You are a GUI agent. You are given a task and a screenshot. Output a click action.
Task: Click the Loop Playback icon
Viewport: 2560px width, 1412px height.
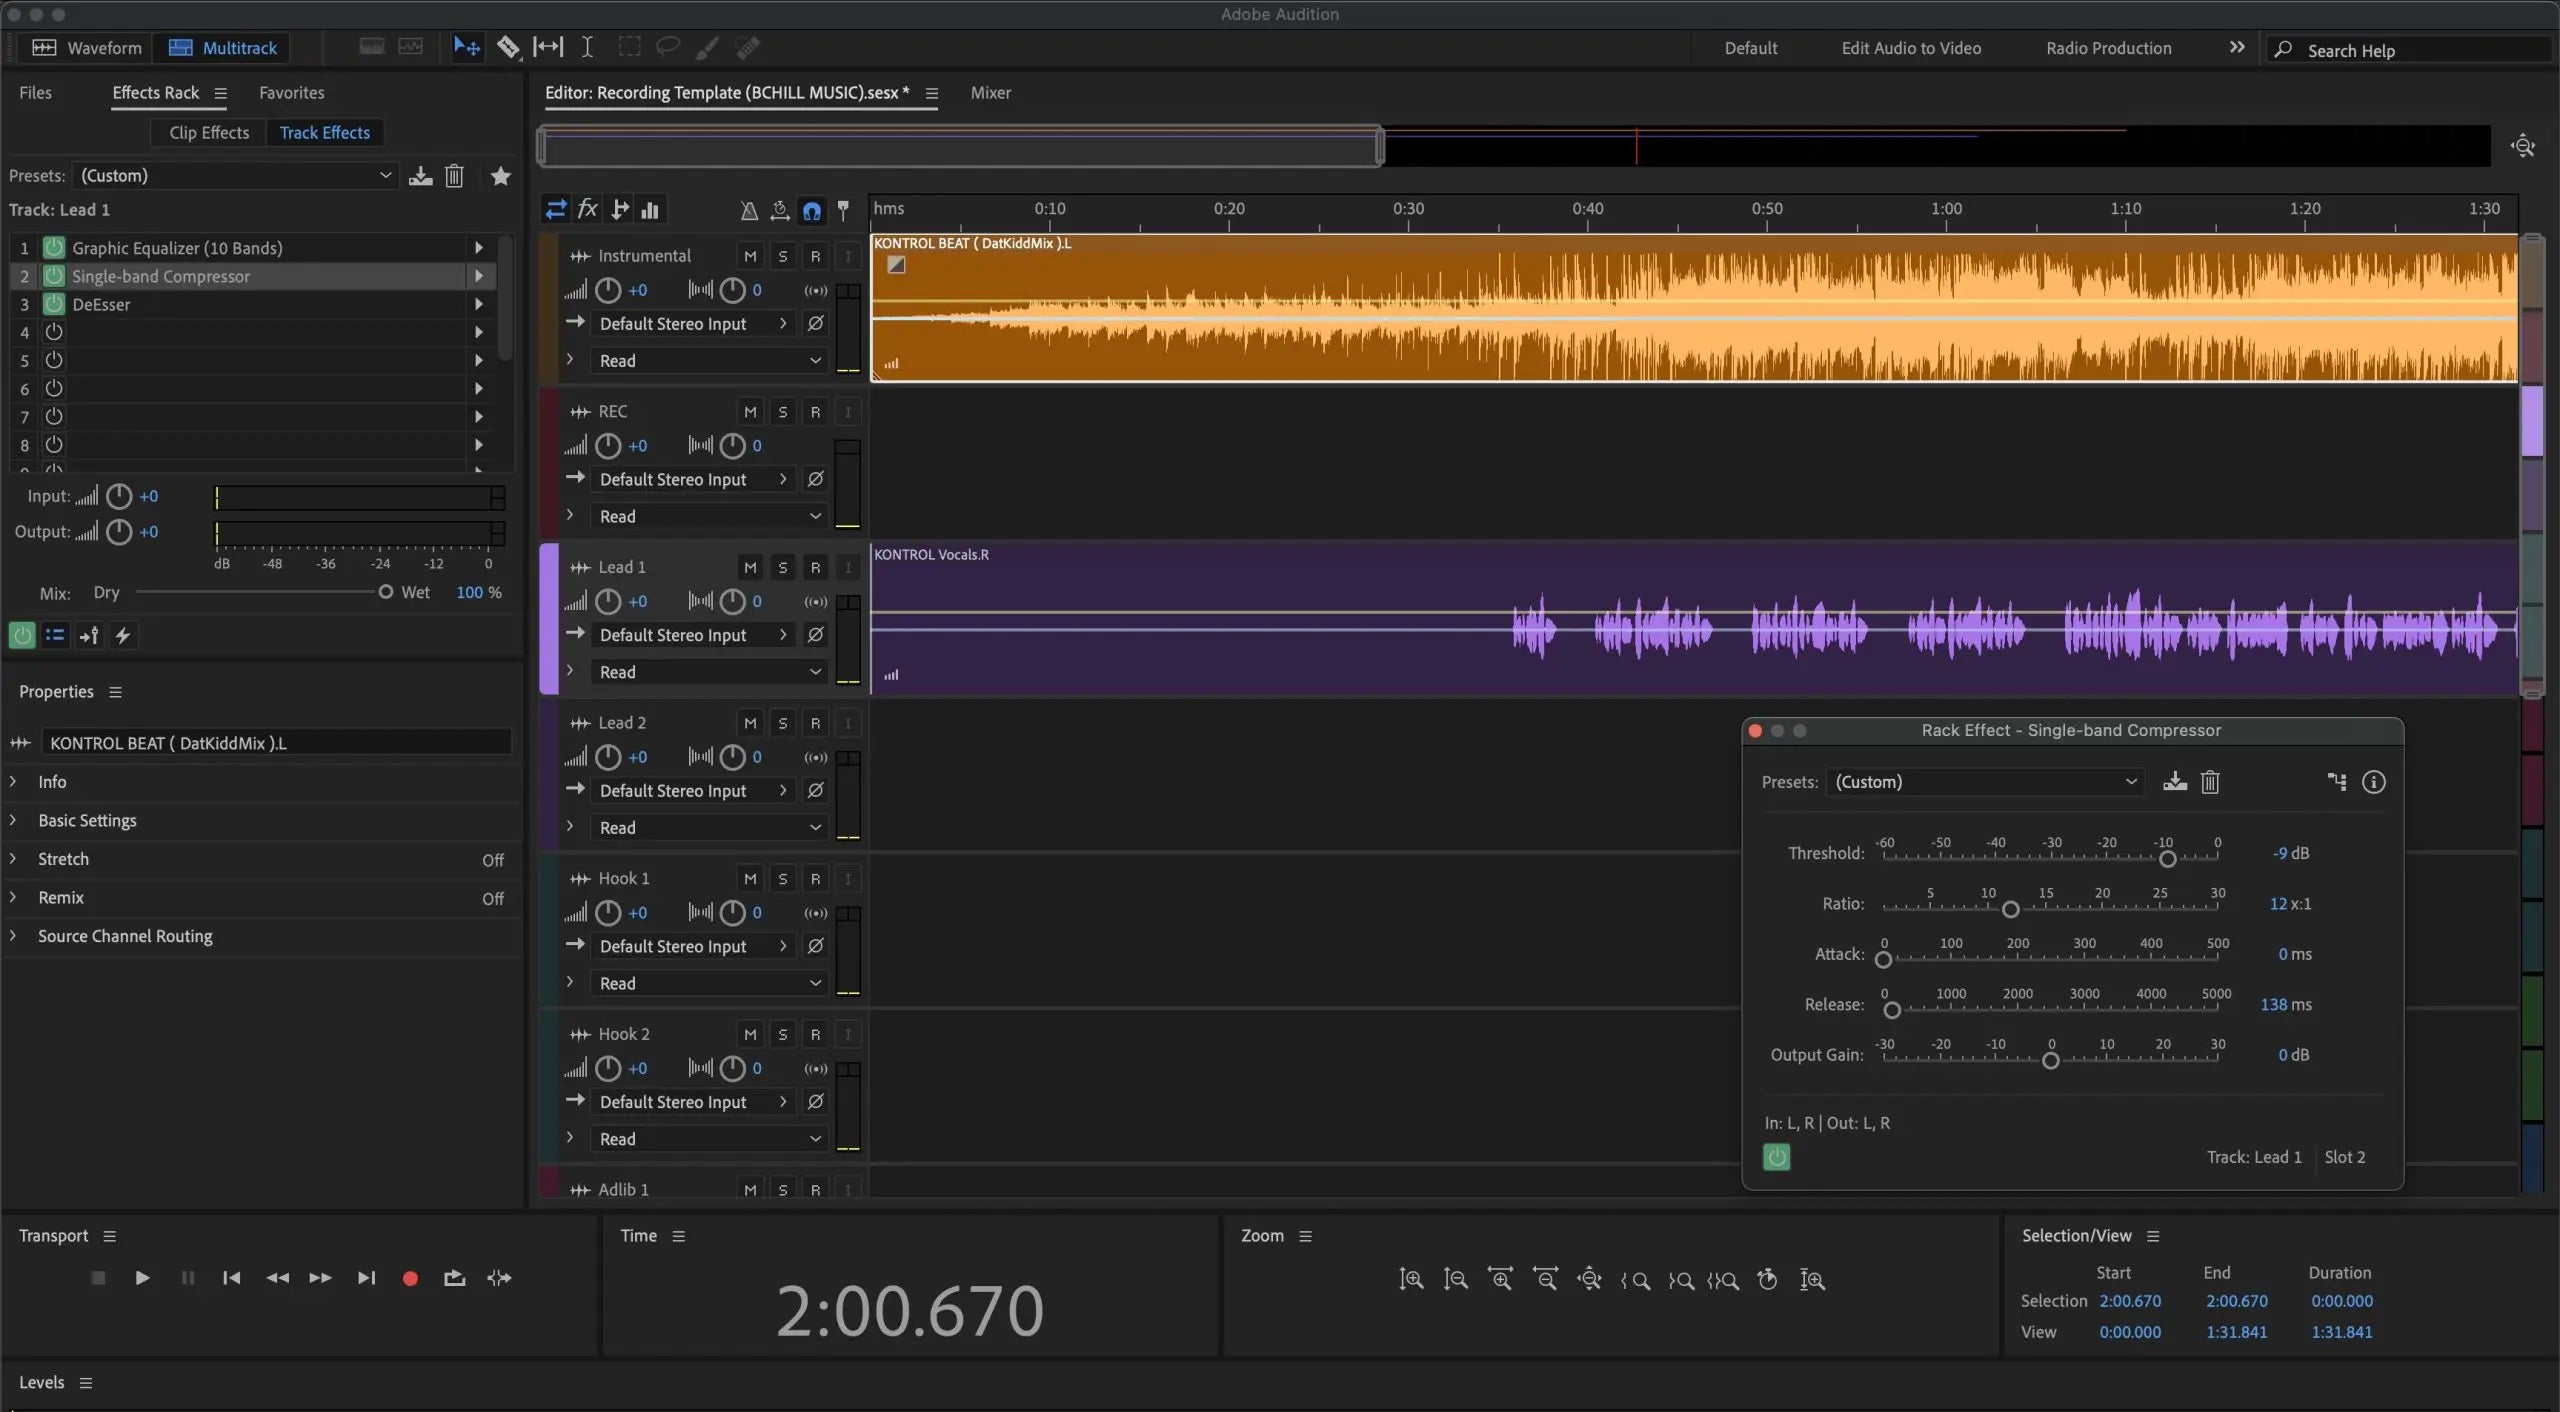pyautogui.click(x=454, y=1278)
